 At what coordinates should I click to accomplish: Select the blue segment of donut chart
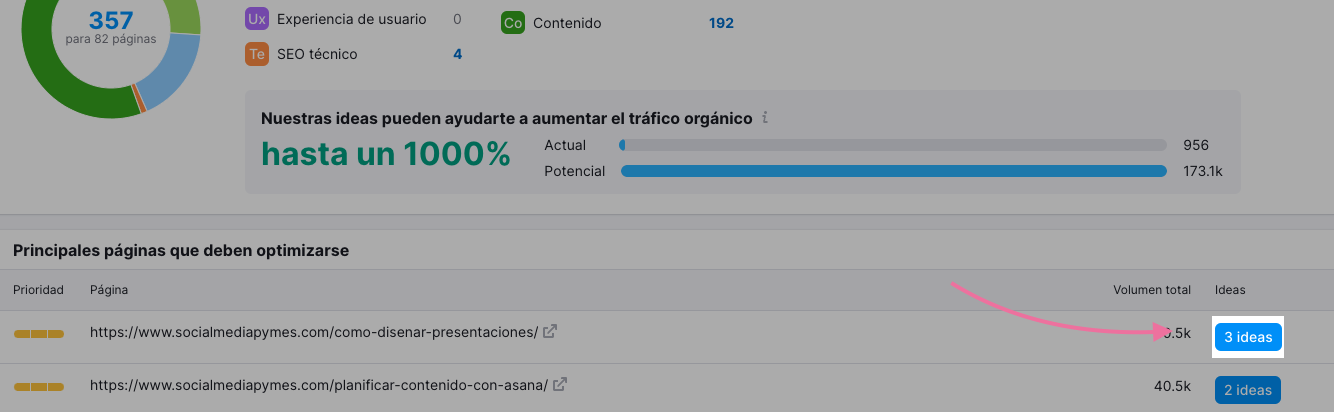pos(170,70)
